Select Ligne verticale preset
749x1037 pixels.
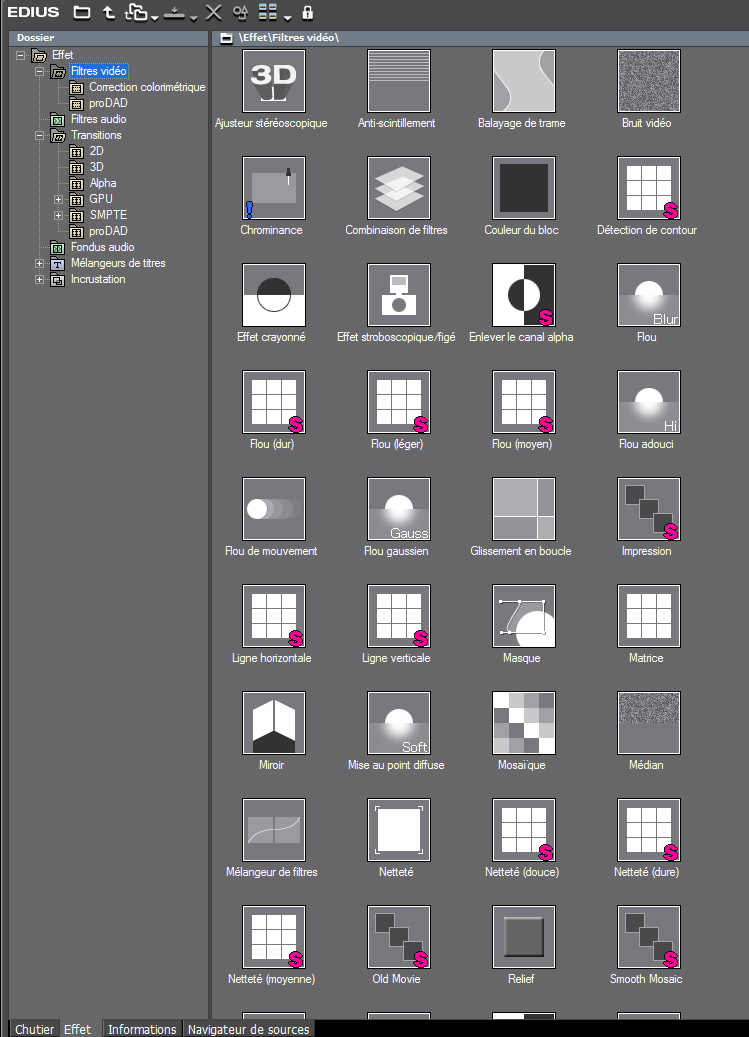click(399, 617)
